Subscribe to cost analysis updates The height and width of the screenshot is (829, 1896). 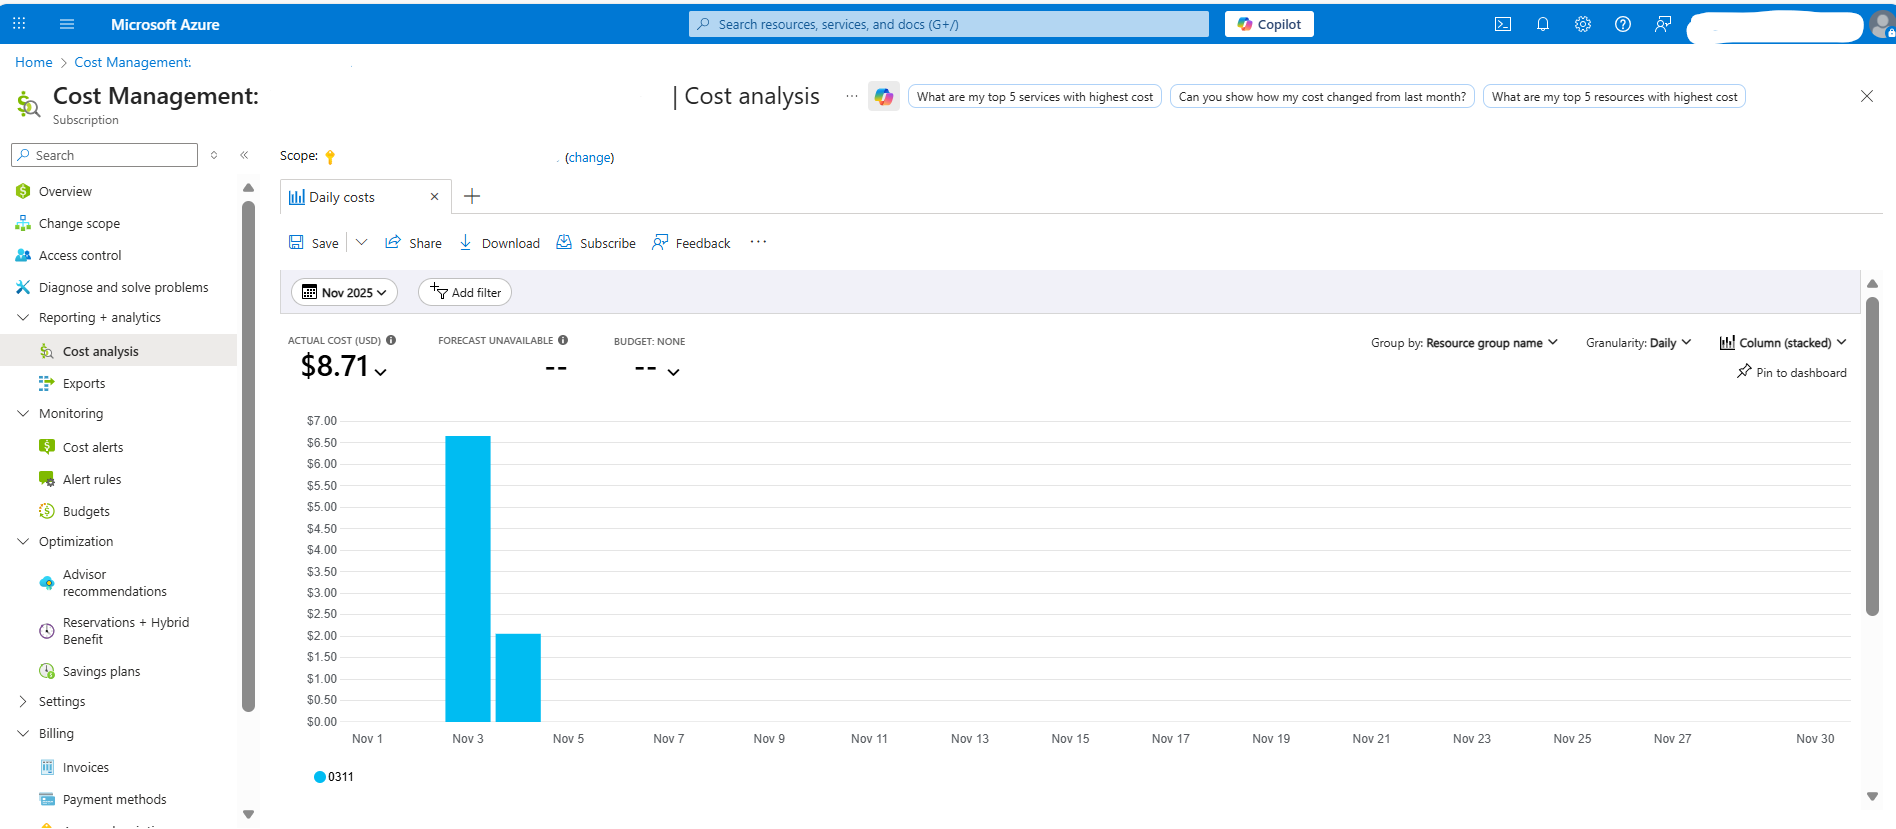596,243
